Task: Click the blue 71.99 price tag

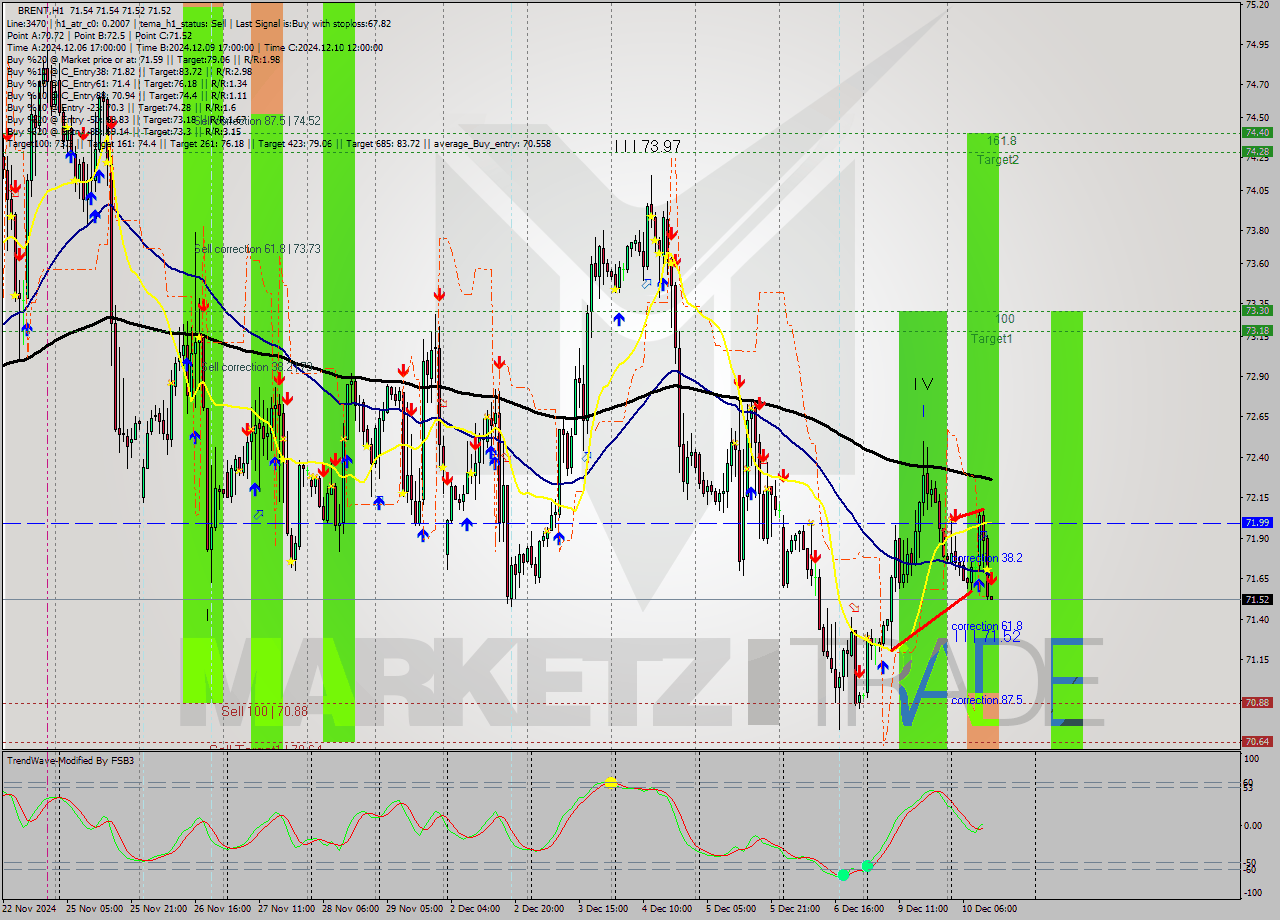Action: [1257, 522]
